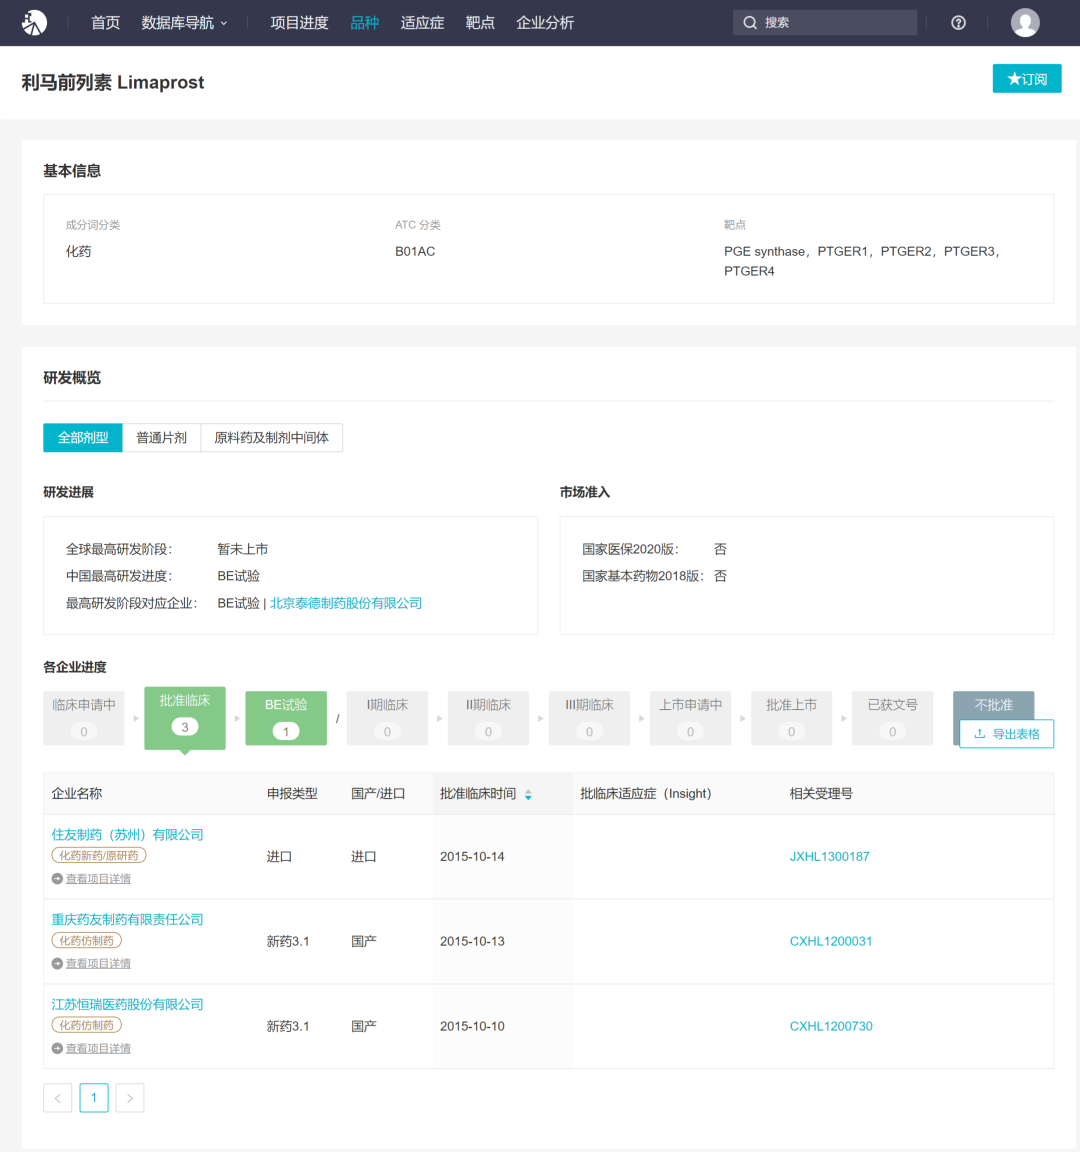1080x1152 pixels.
Task: Open 江苏恒瑞医药股份有限公司 link
Action: tap(127, 1004)
